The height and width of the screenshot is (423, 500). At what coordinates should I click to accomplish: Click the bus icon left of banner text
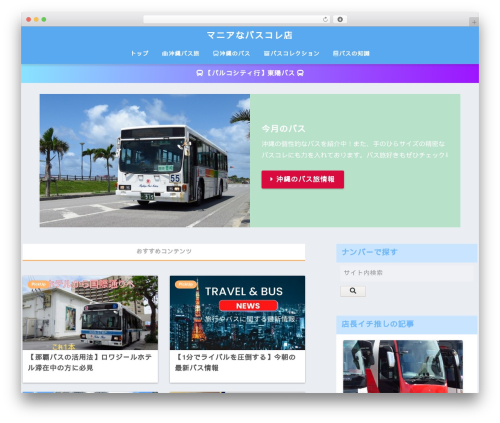[200, 73]
